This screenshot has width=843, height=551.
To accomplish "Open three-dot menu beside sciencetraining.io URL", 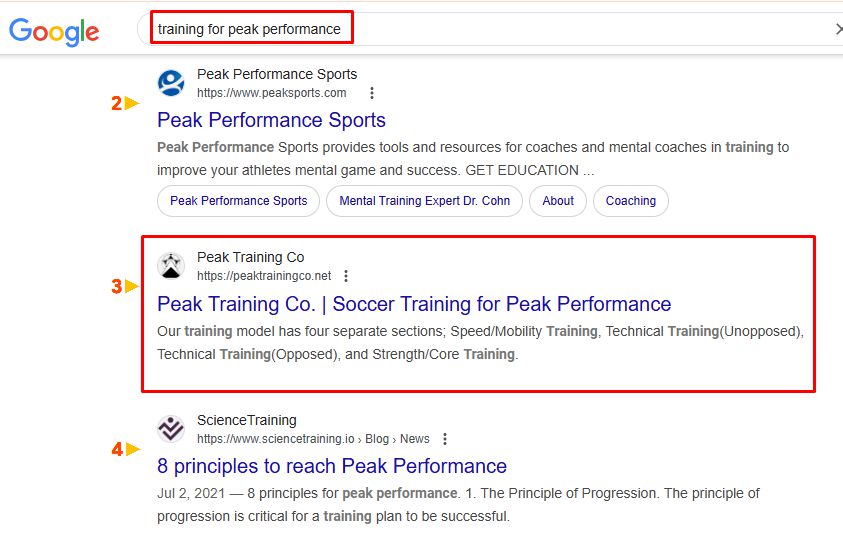I will pos(445,439).
